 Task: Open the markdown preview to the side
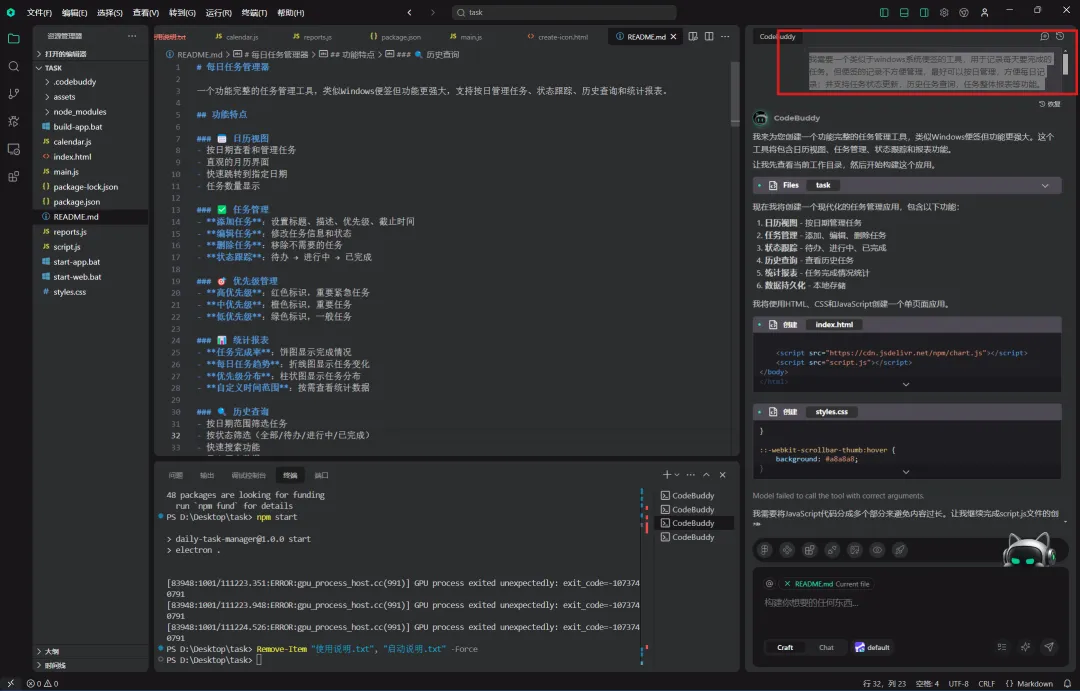[693, 37]
